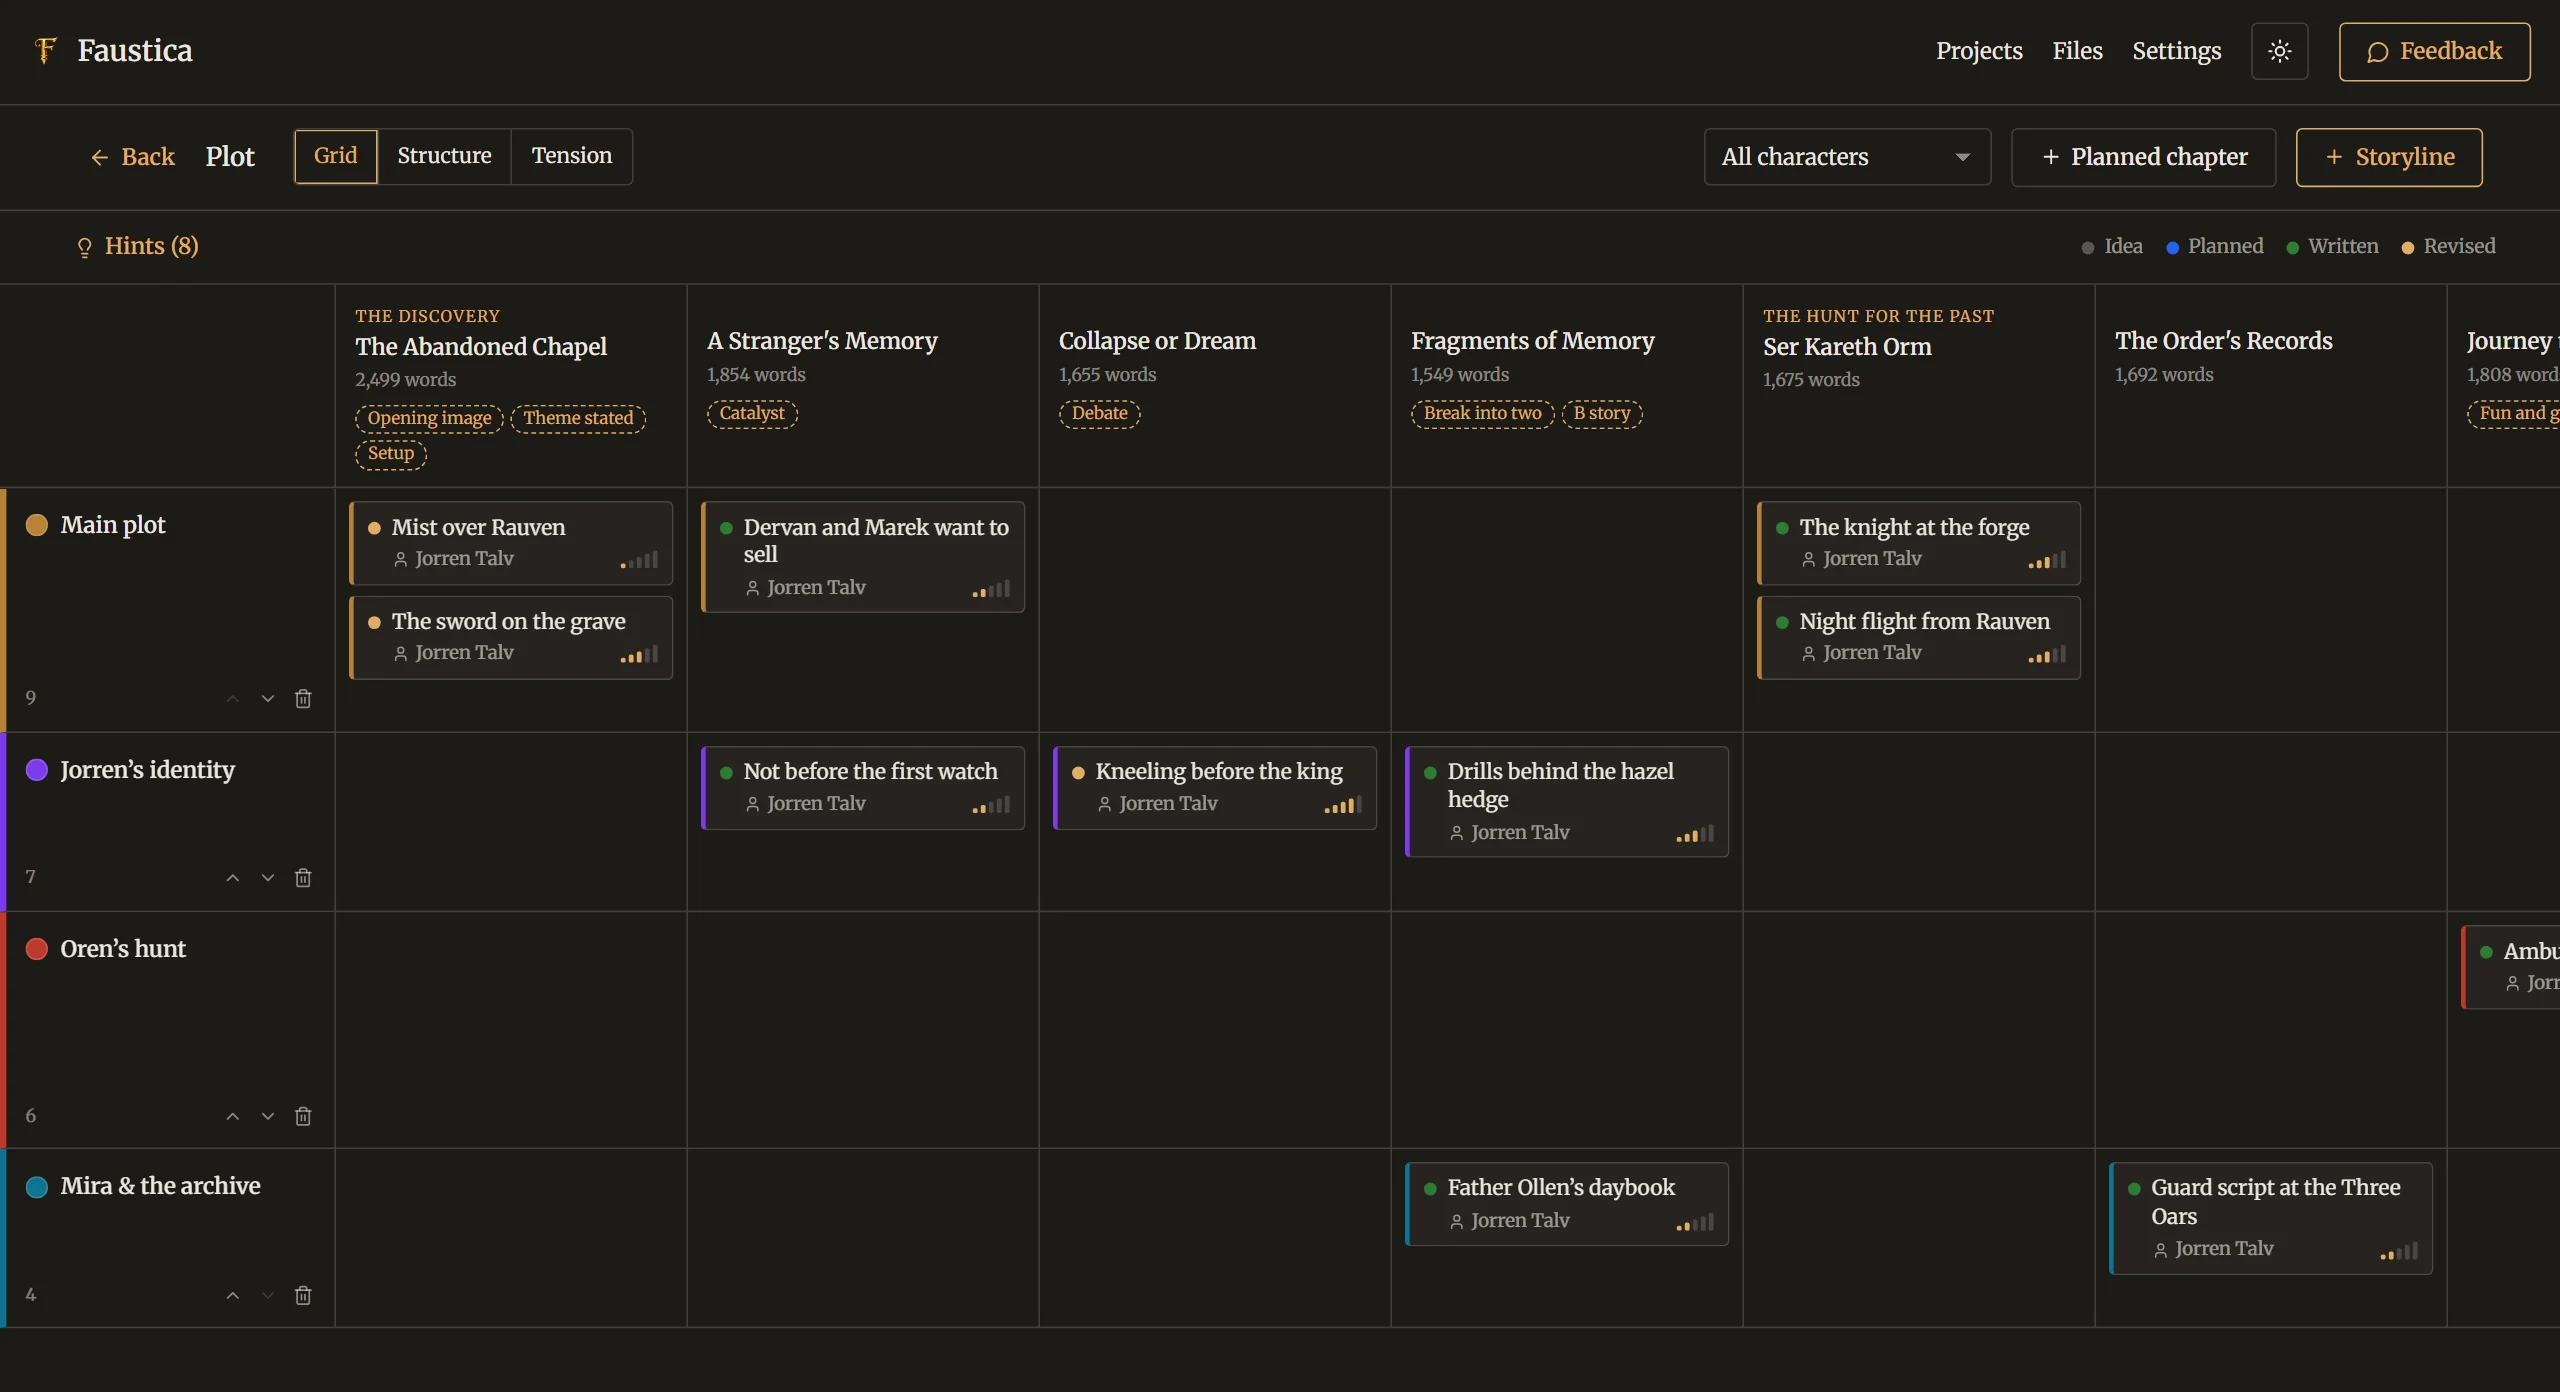Move Main plot storyline down with chevron

pos(267,698)
